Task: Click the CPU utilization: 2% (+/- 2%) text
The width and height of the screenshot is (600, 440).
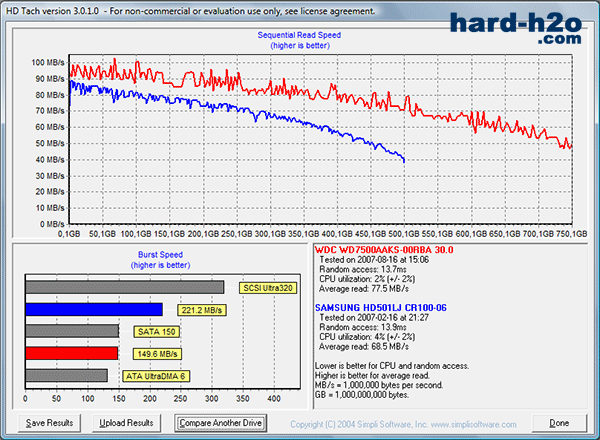Action: (367, 279)
